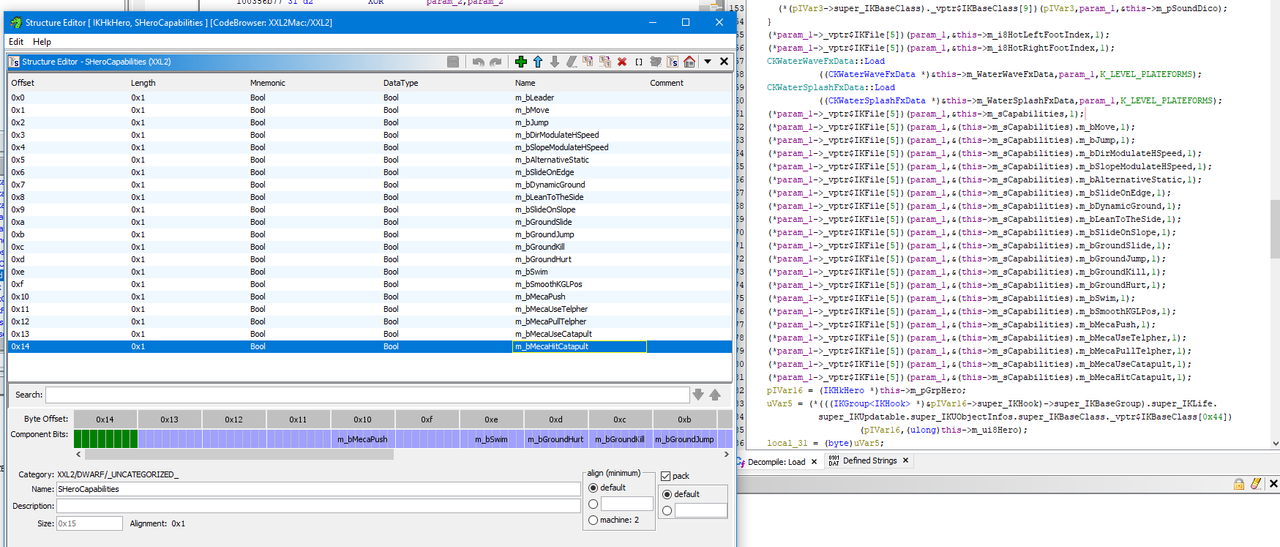
Task: Delete selected component with red X
Action: click(x=622, y=62)
